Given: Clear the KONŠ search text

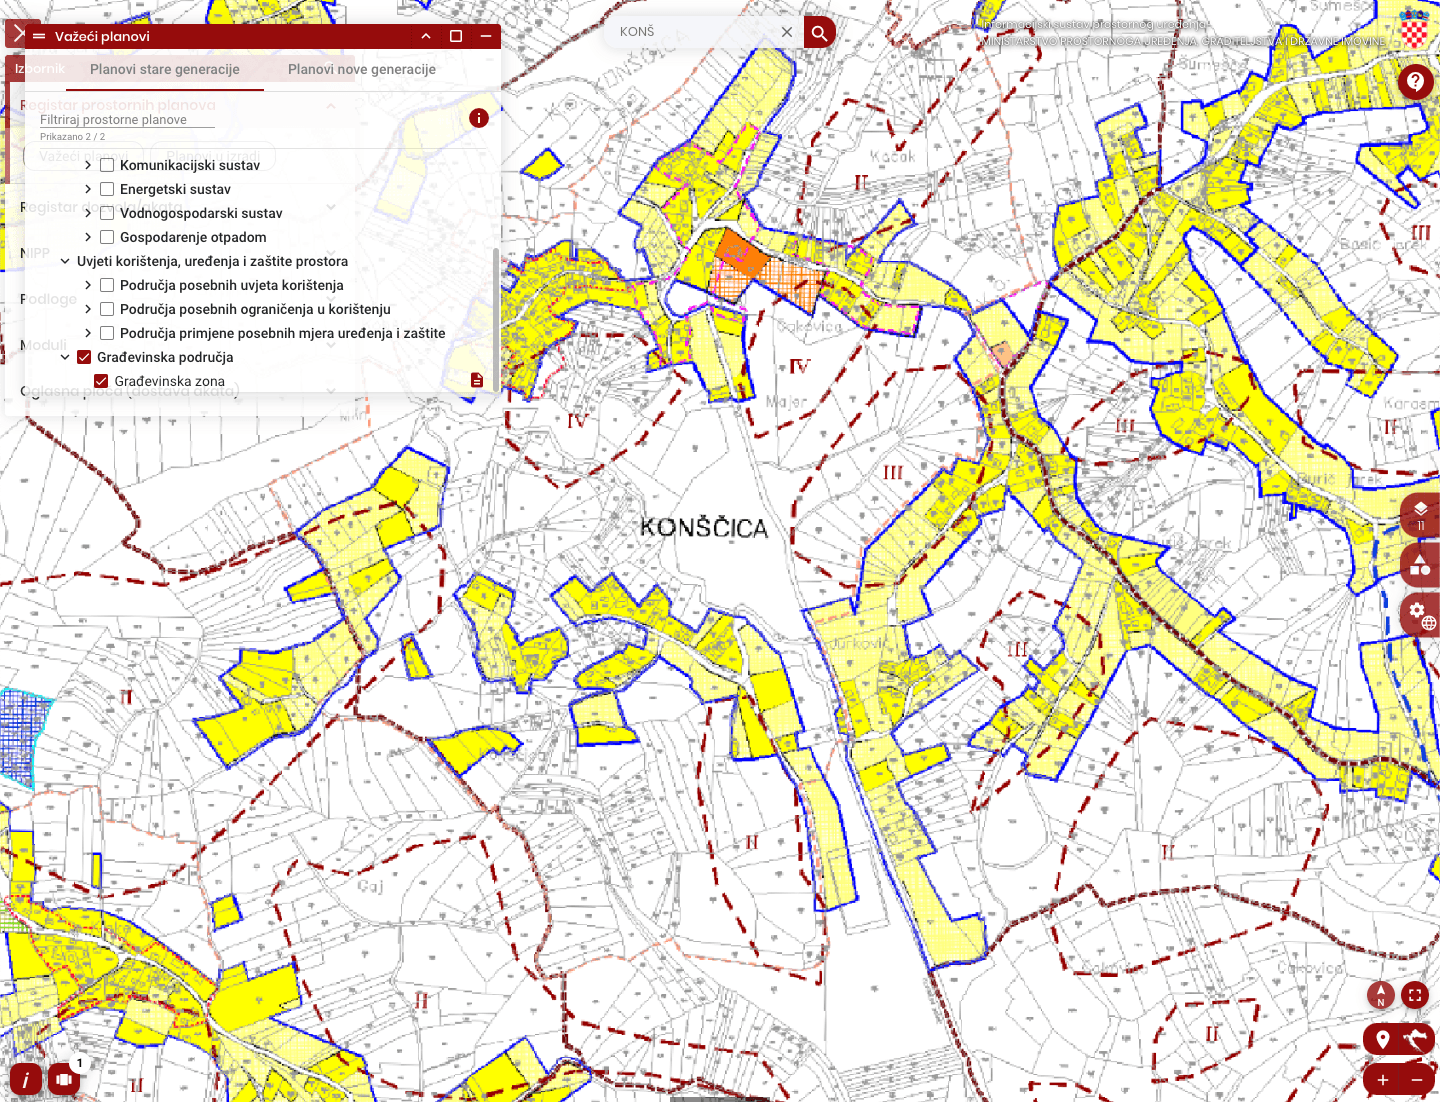Looking at the screenshot, I should [x=787, y=32].
